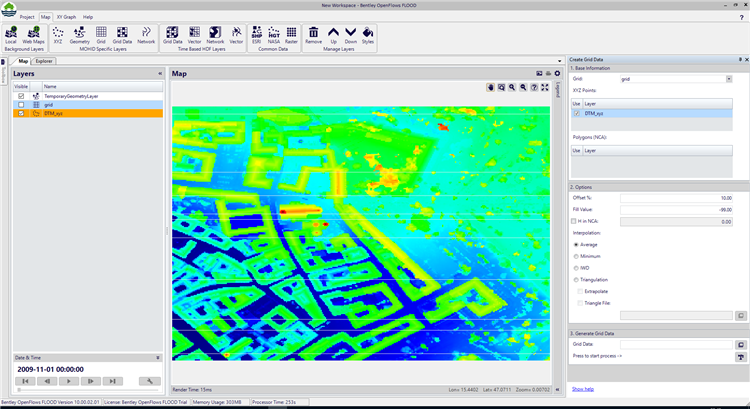The width and height of the screenshot is (750, 409).
Task: Click the zoom out magnifier on map
Action: [x=523, y=87]
